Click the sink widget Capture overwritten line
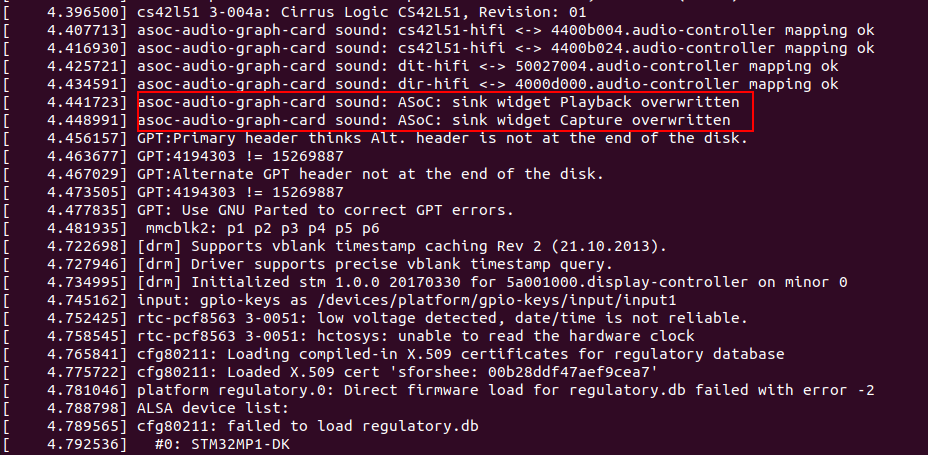This screenshot has height=455, width=928. click(434, 120)
